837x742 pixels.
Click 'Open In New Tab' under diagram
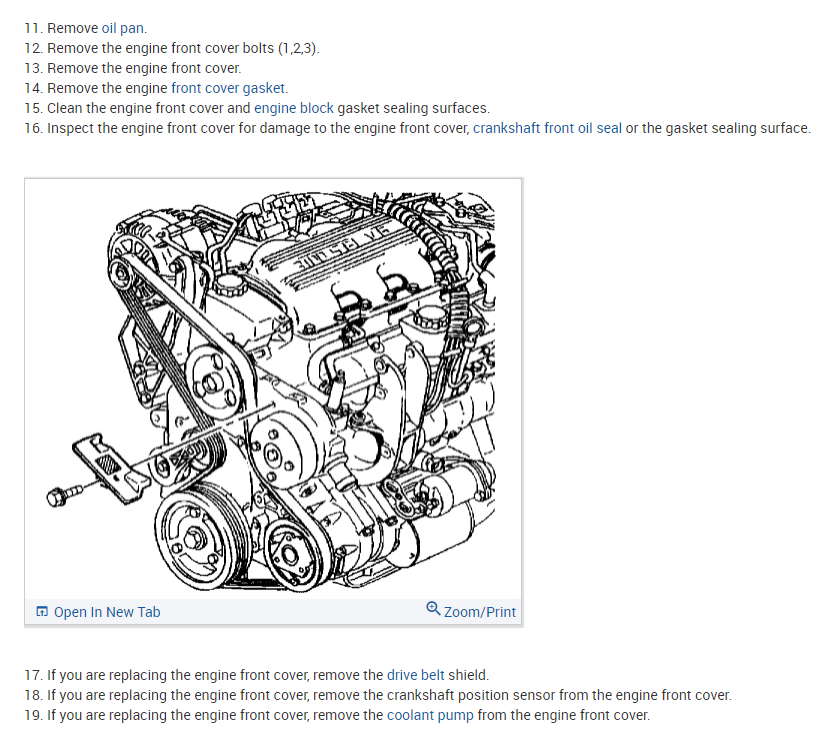pyautogui.click(x=107, y=612)
